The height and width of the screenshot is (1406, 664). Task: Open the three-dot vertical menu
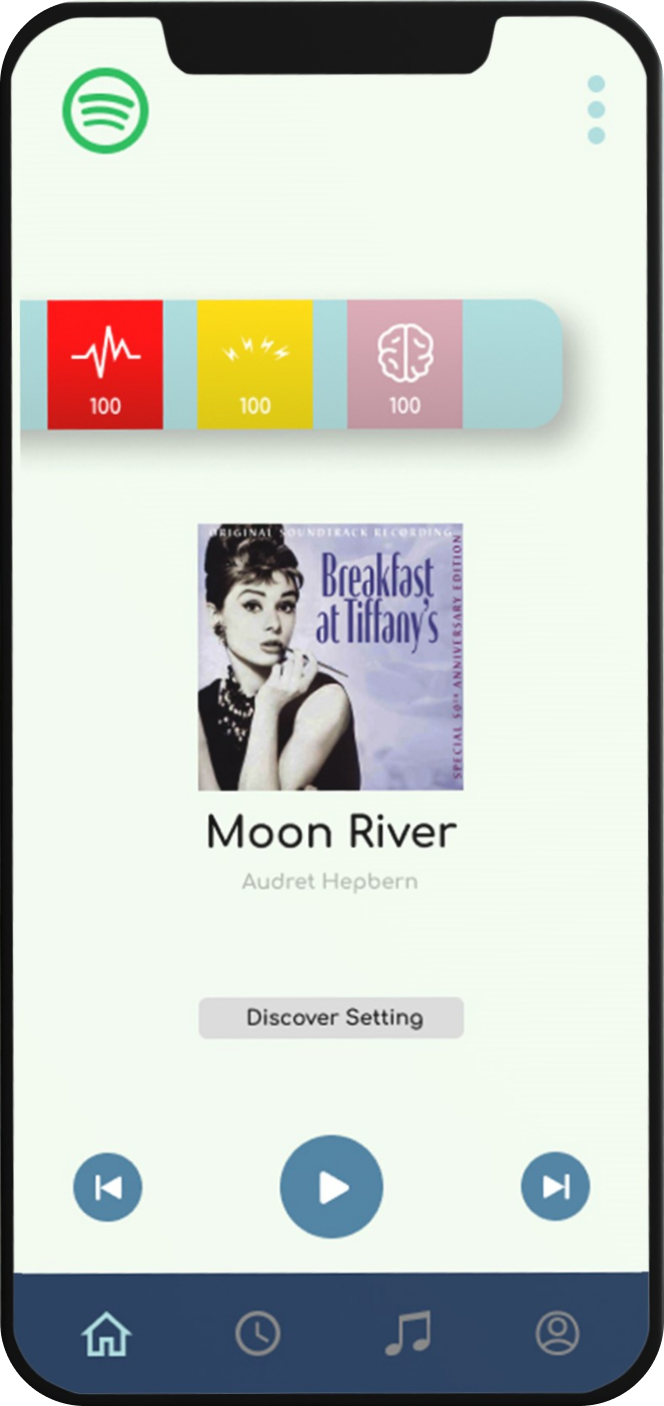click(x=596, y=109)
